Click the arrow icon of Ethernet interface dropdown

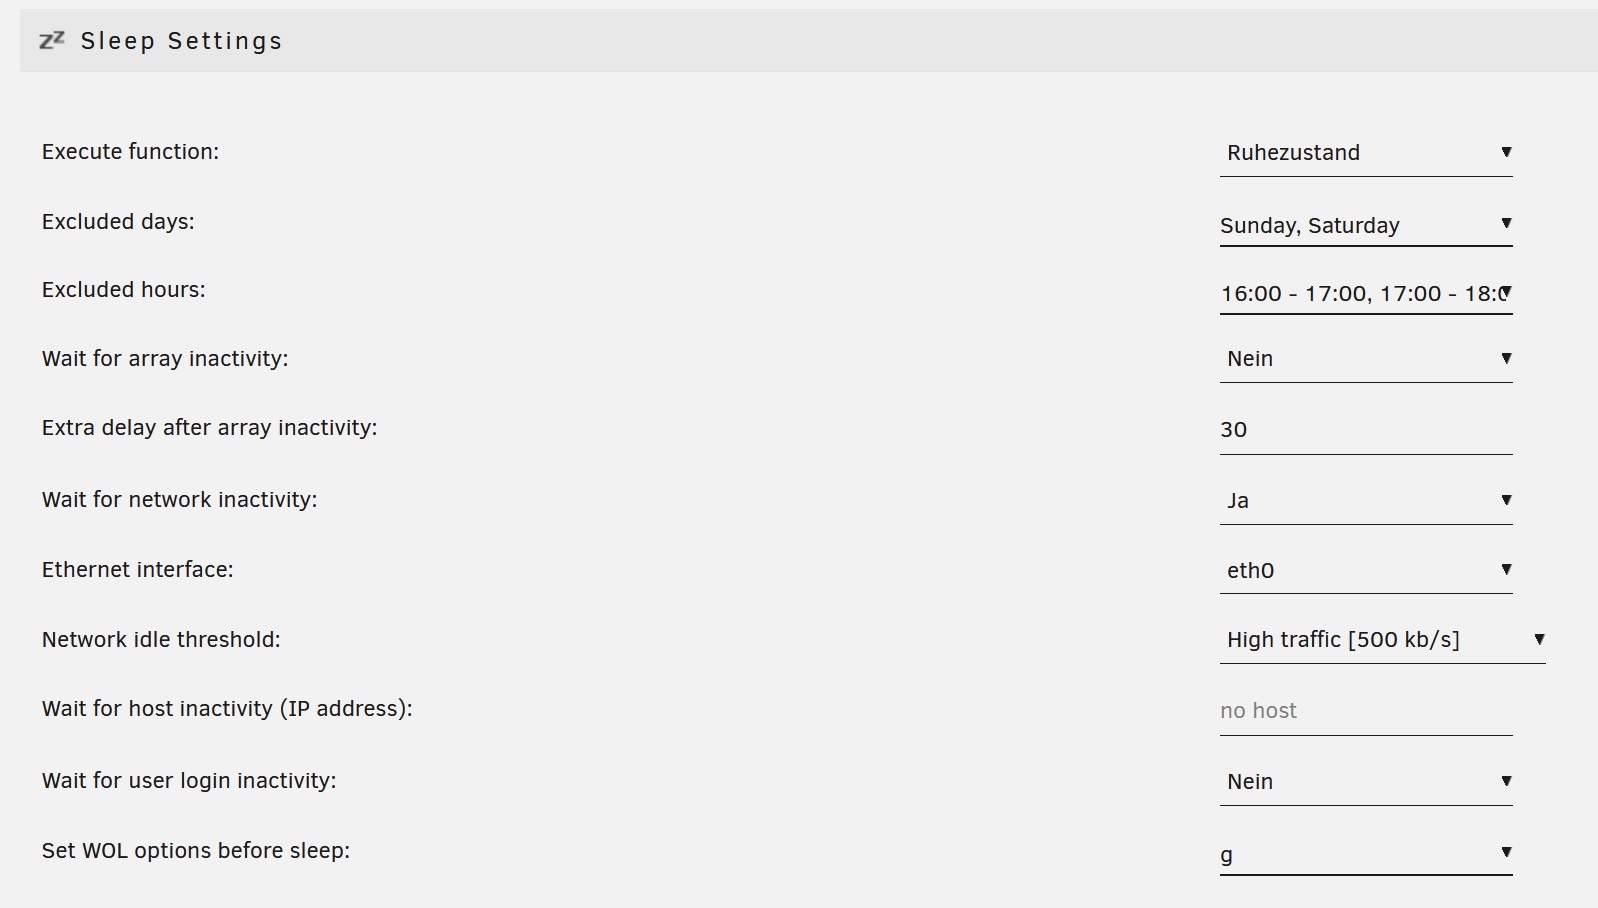[1506, 569]
